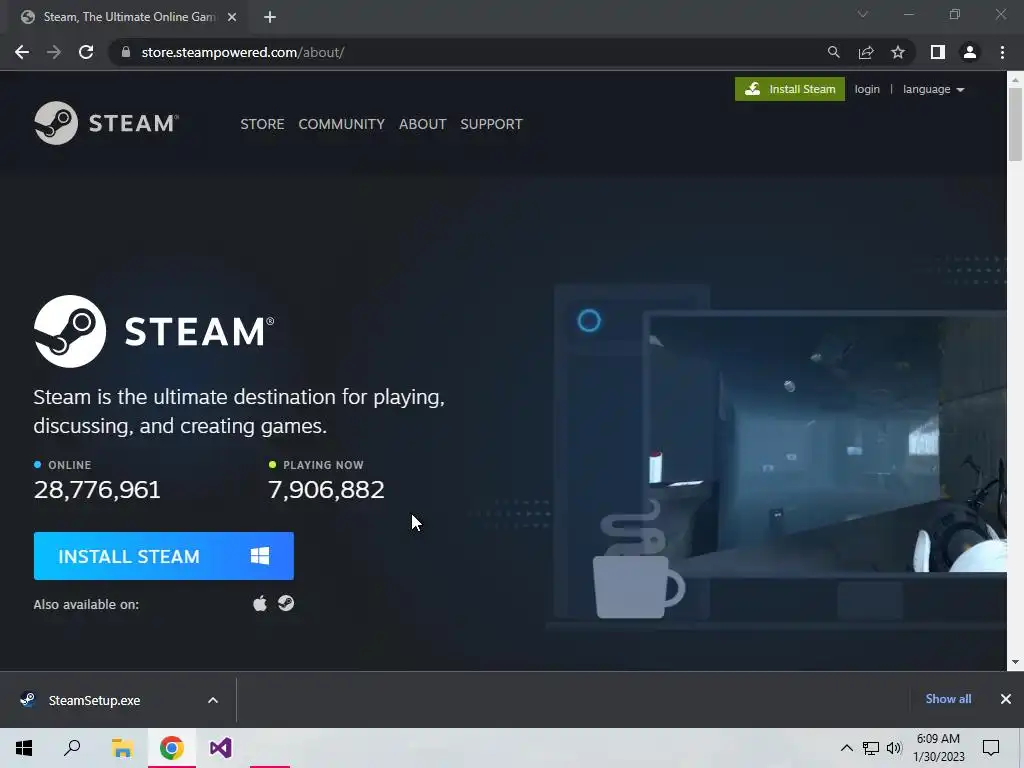Close the downloads bar

click(1006, 699)
